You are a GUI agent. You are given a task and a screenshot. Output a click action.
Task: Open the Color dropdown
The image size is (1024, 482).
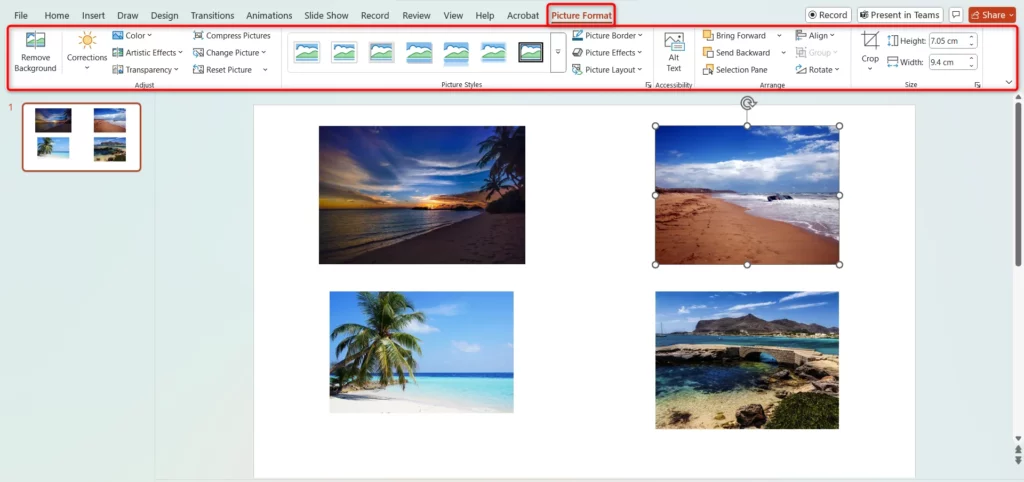pyautogui.click(x=132, y=35)
